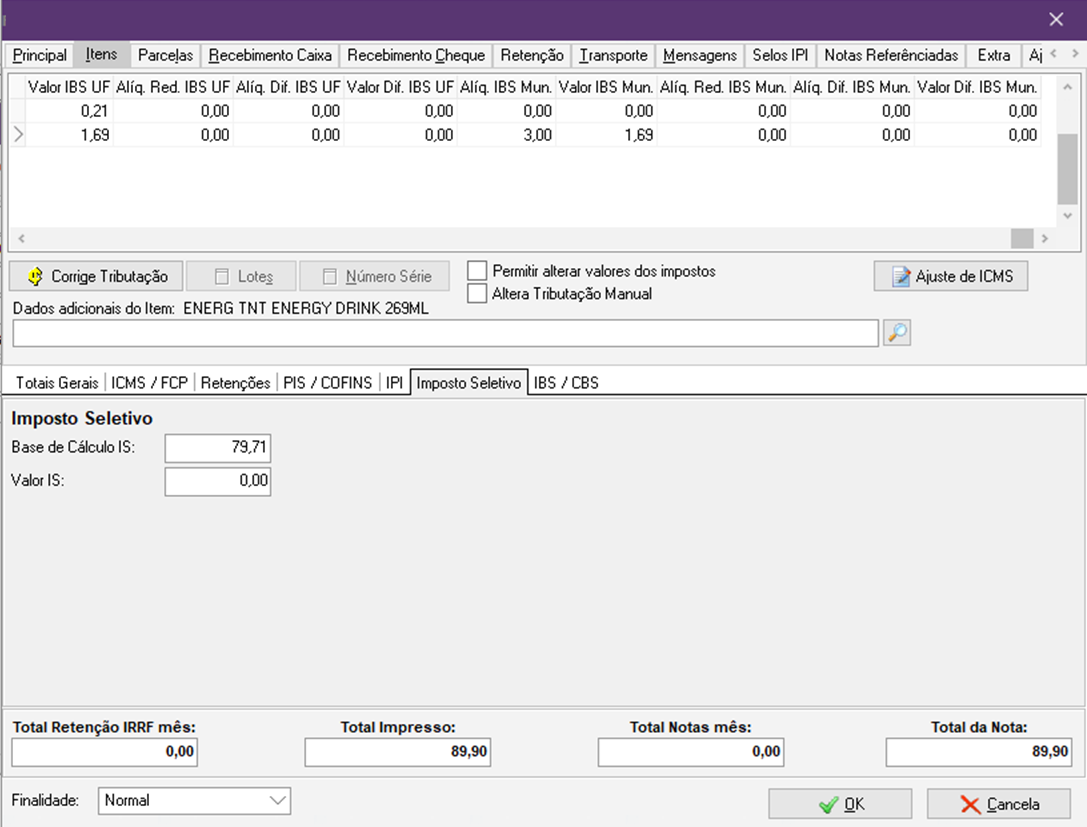
Task: Click grid vertical scrollbar up arrow
Action: point(1068,87)
